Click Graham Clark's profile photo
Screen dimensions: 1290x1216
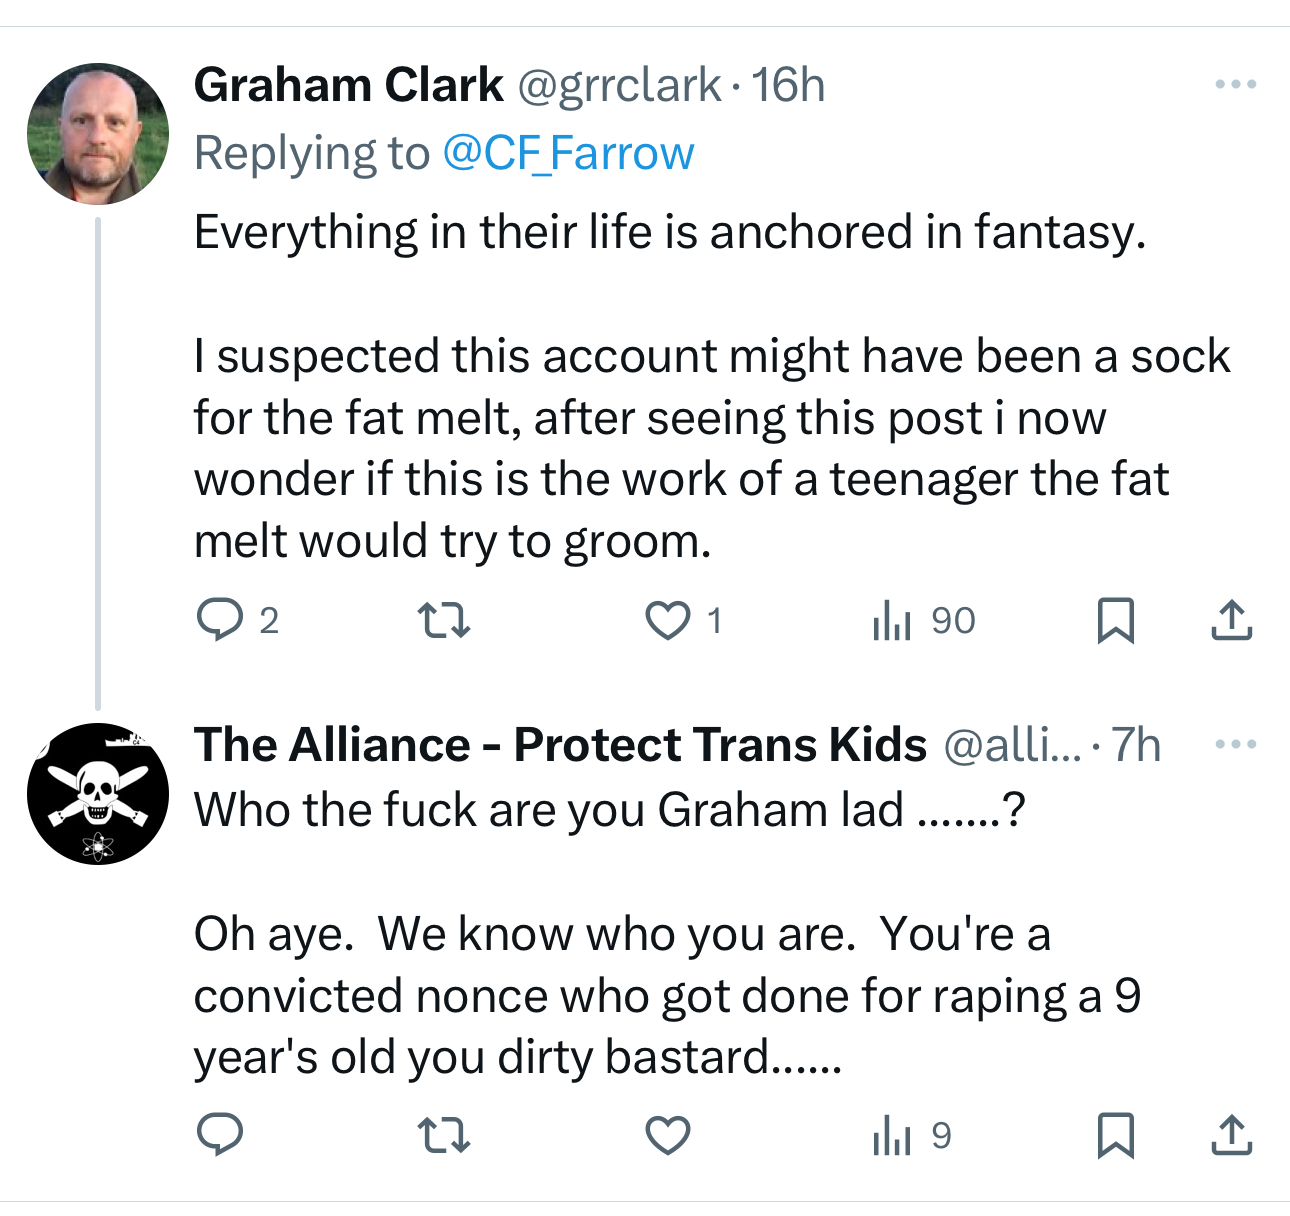[x=98, y=134]
